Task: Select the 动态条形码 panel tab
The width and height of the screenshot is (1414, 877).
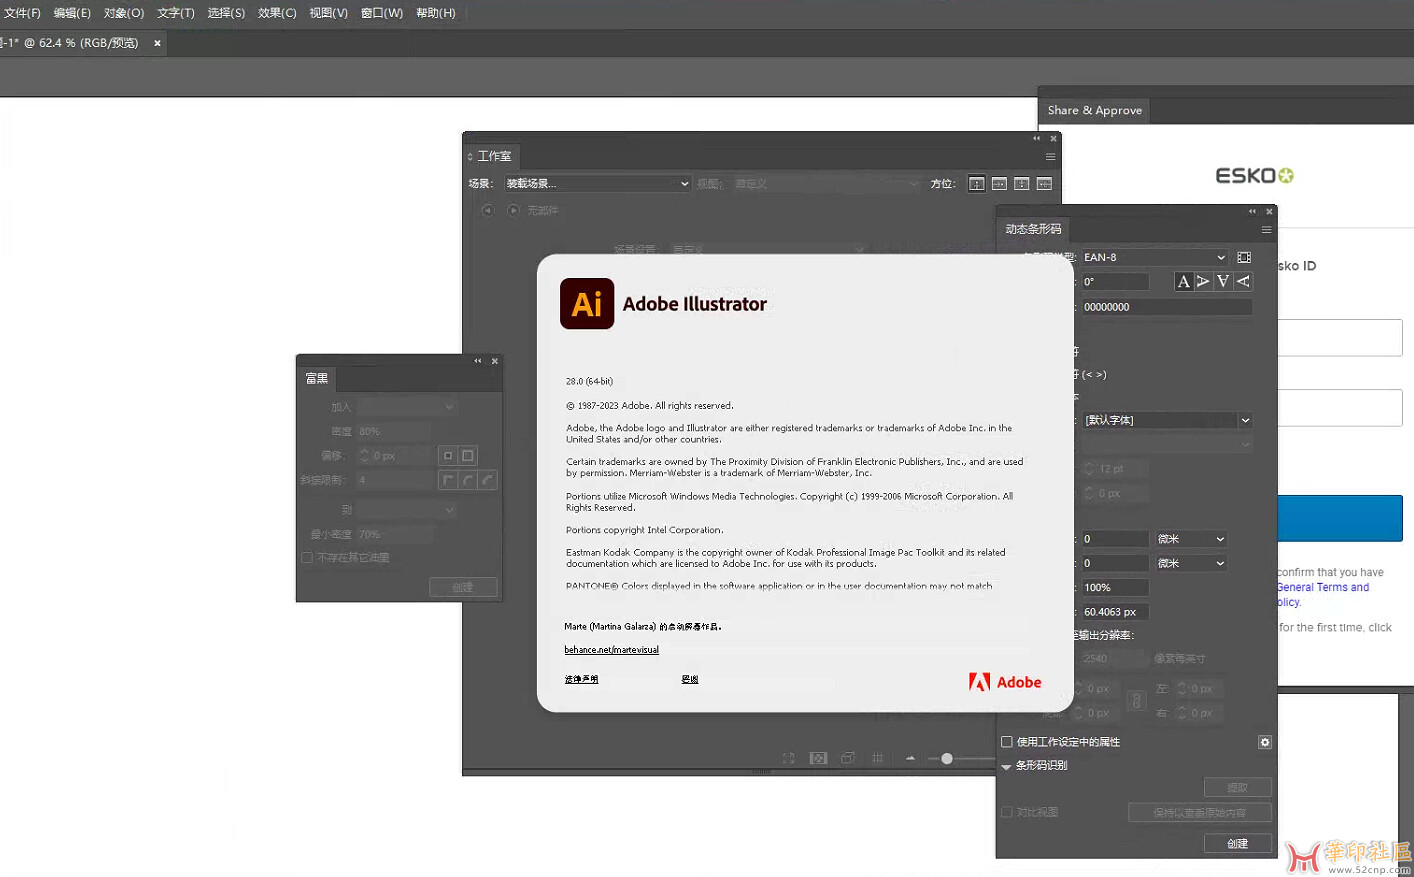Action: click(1033, 229)
